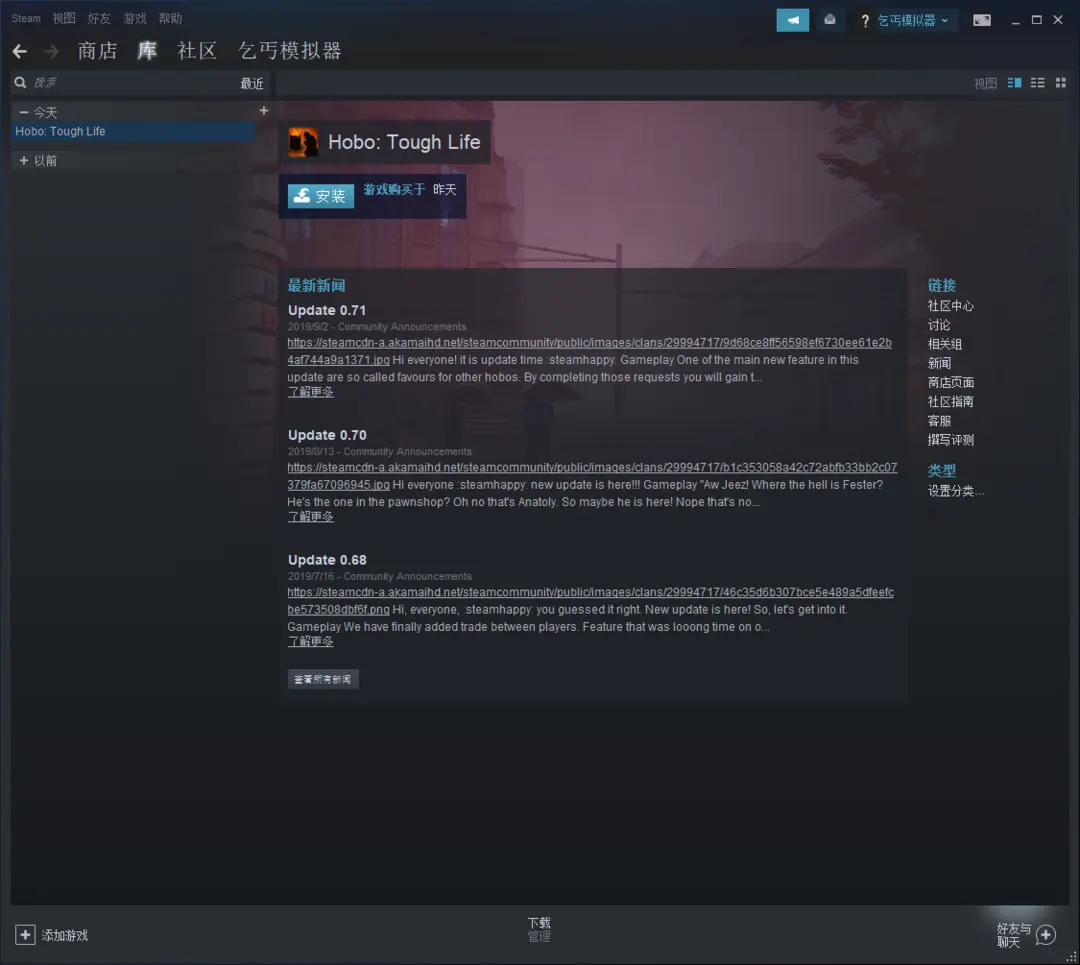Click 了解更多 under Update 0.71
This screenshot has width=1080, height=965.
(x=310, y=392)
